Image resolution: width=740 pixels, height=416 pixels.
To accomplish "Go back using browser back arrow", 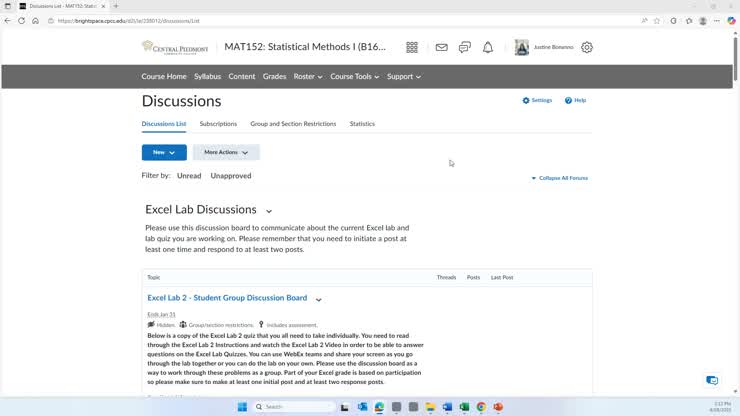I will (x=8, y=21).
